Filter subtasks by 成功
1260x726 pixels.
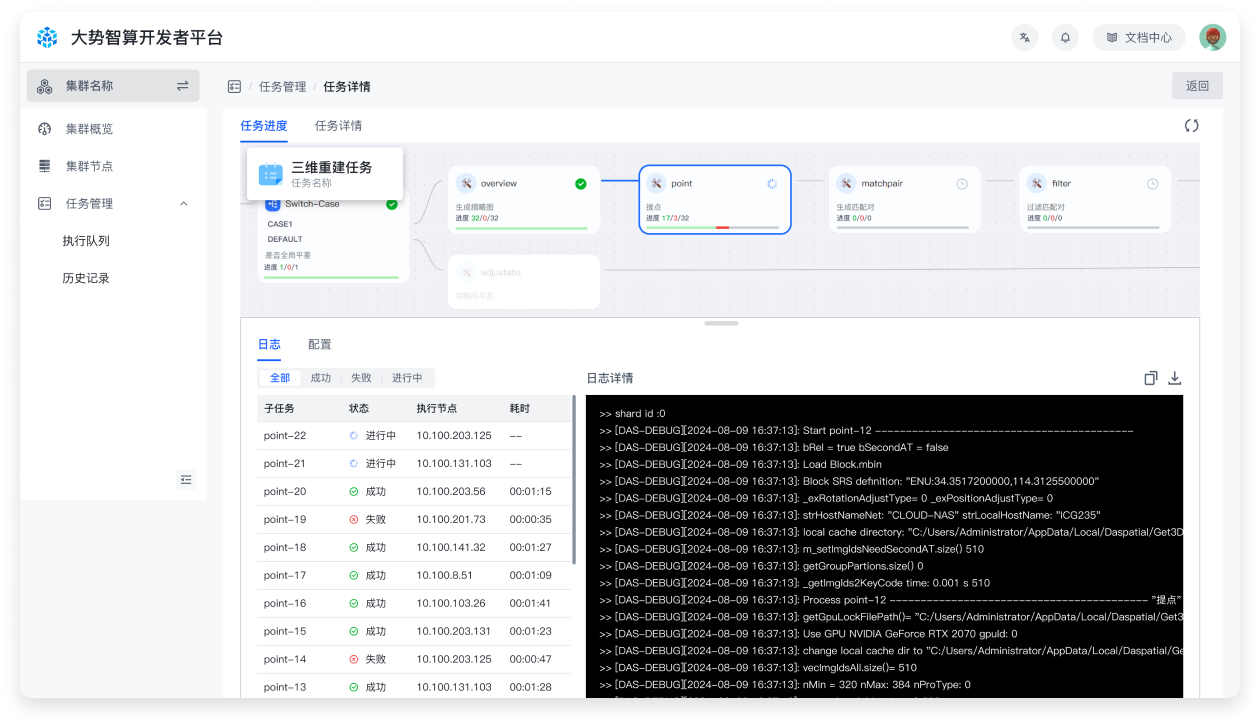320,379
